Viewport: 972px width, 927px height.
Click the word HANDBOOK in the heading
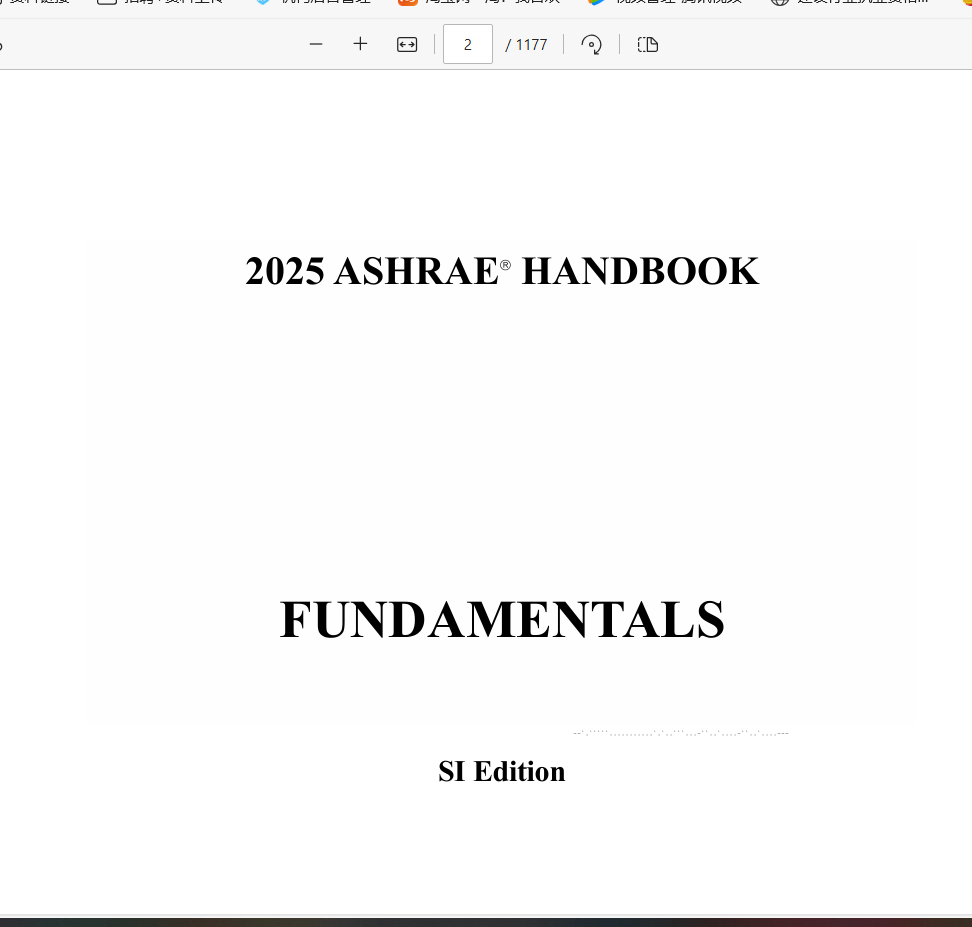click(640, 272)
